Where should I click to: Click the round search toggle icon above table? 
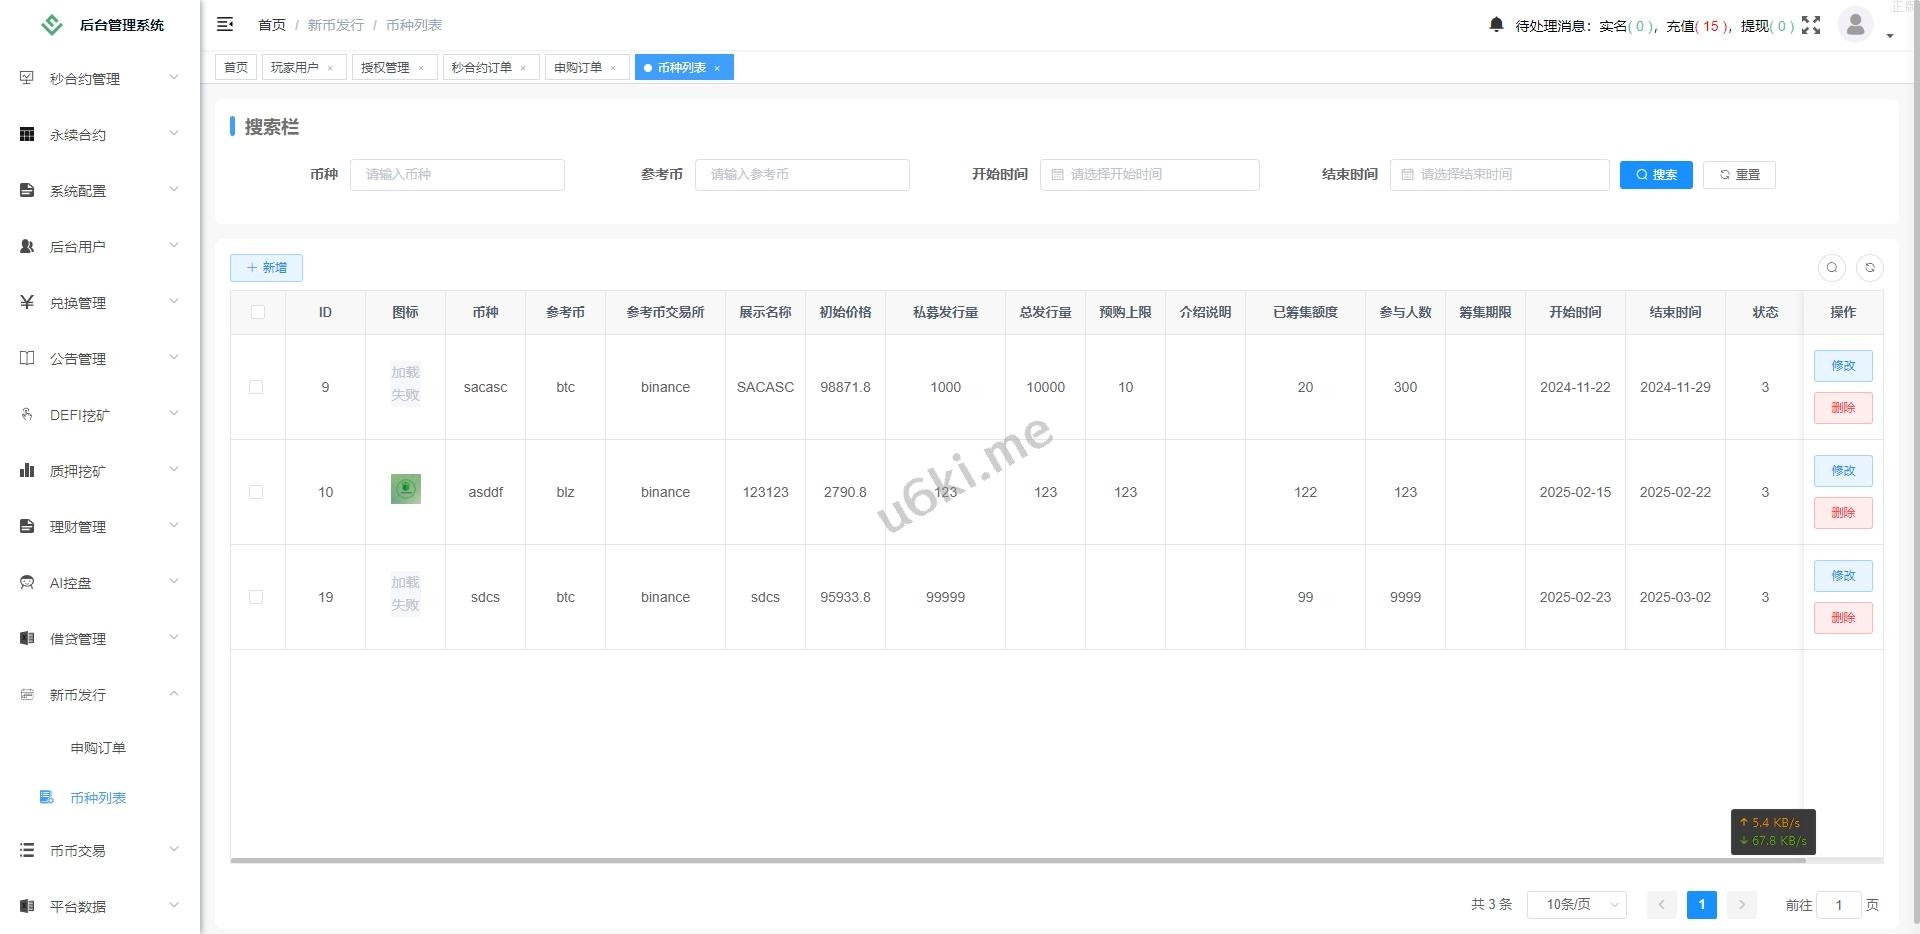(x=1832, y=267)
